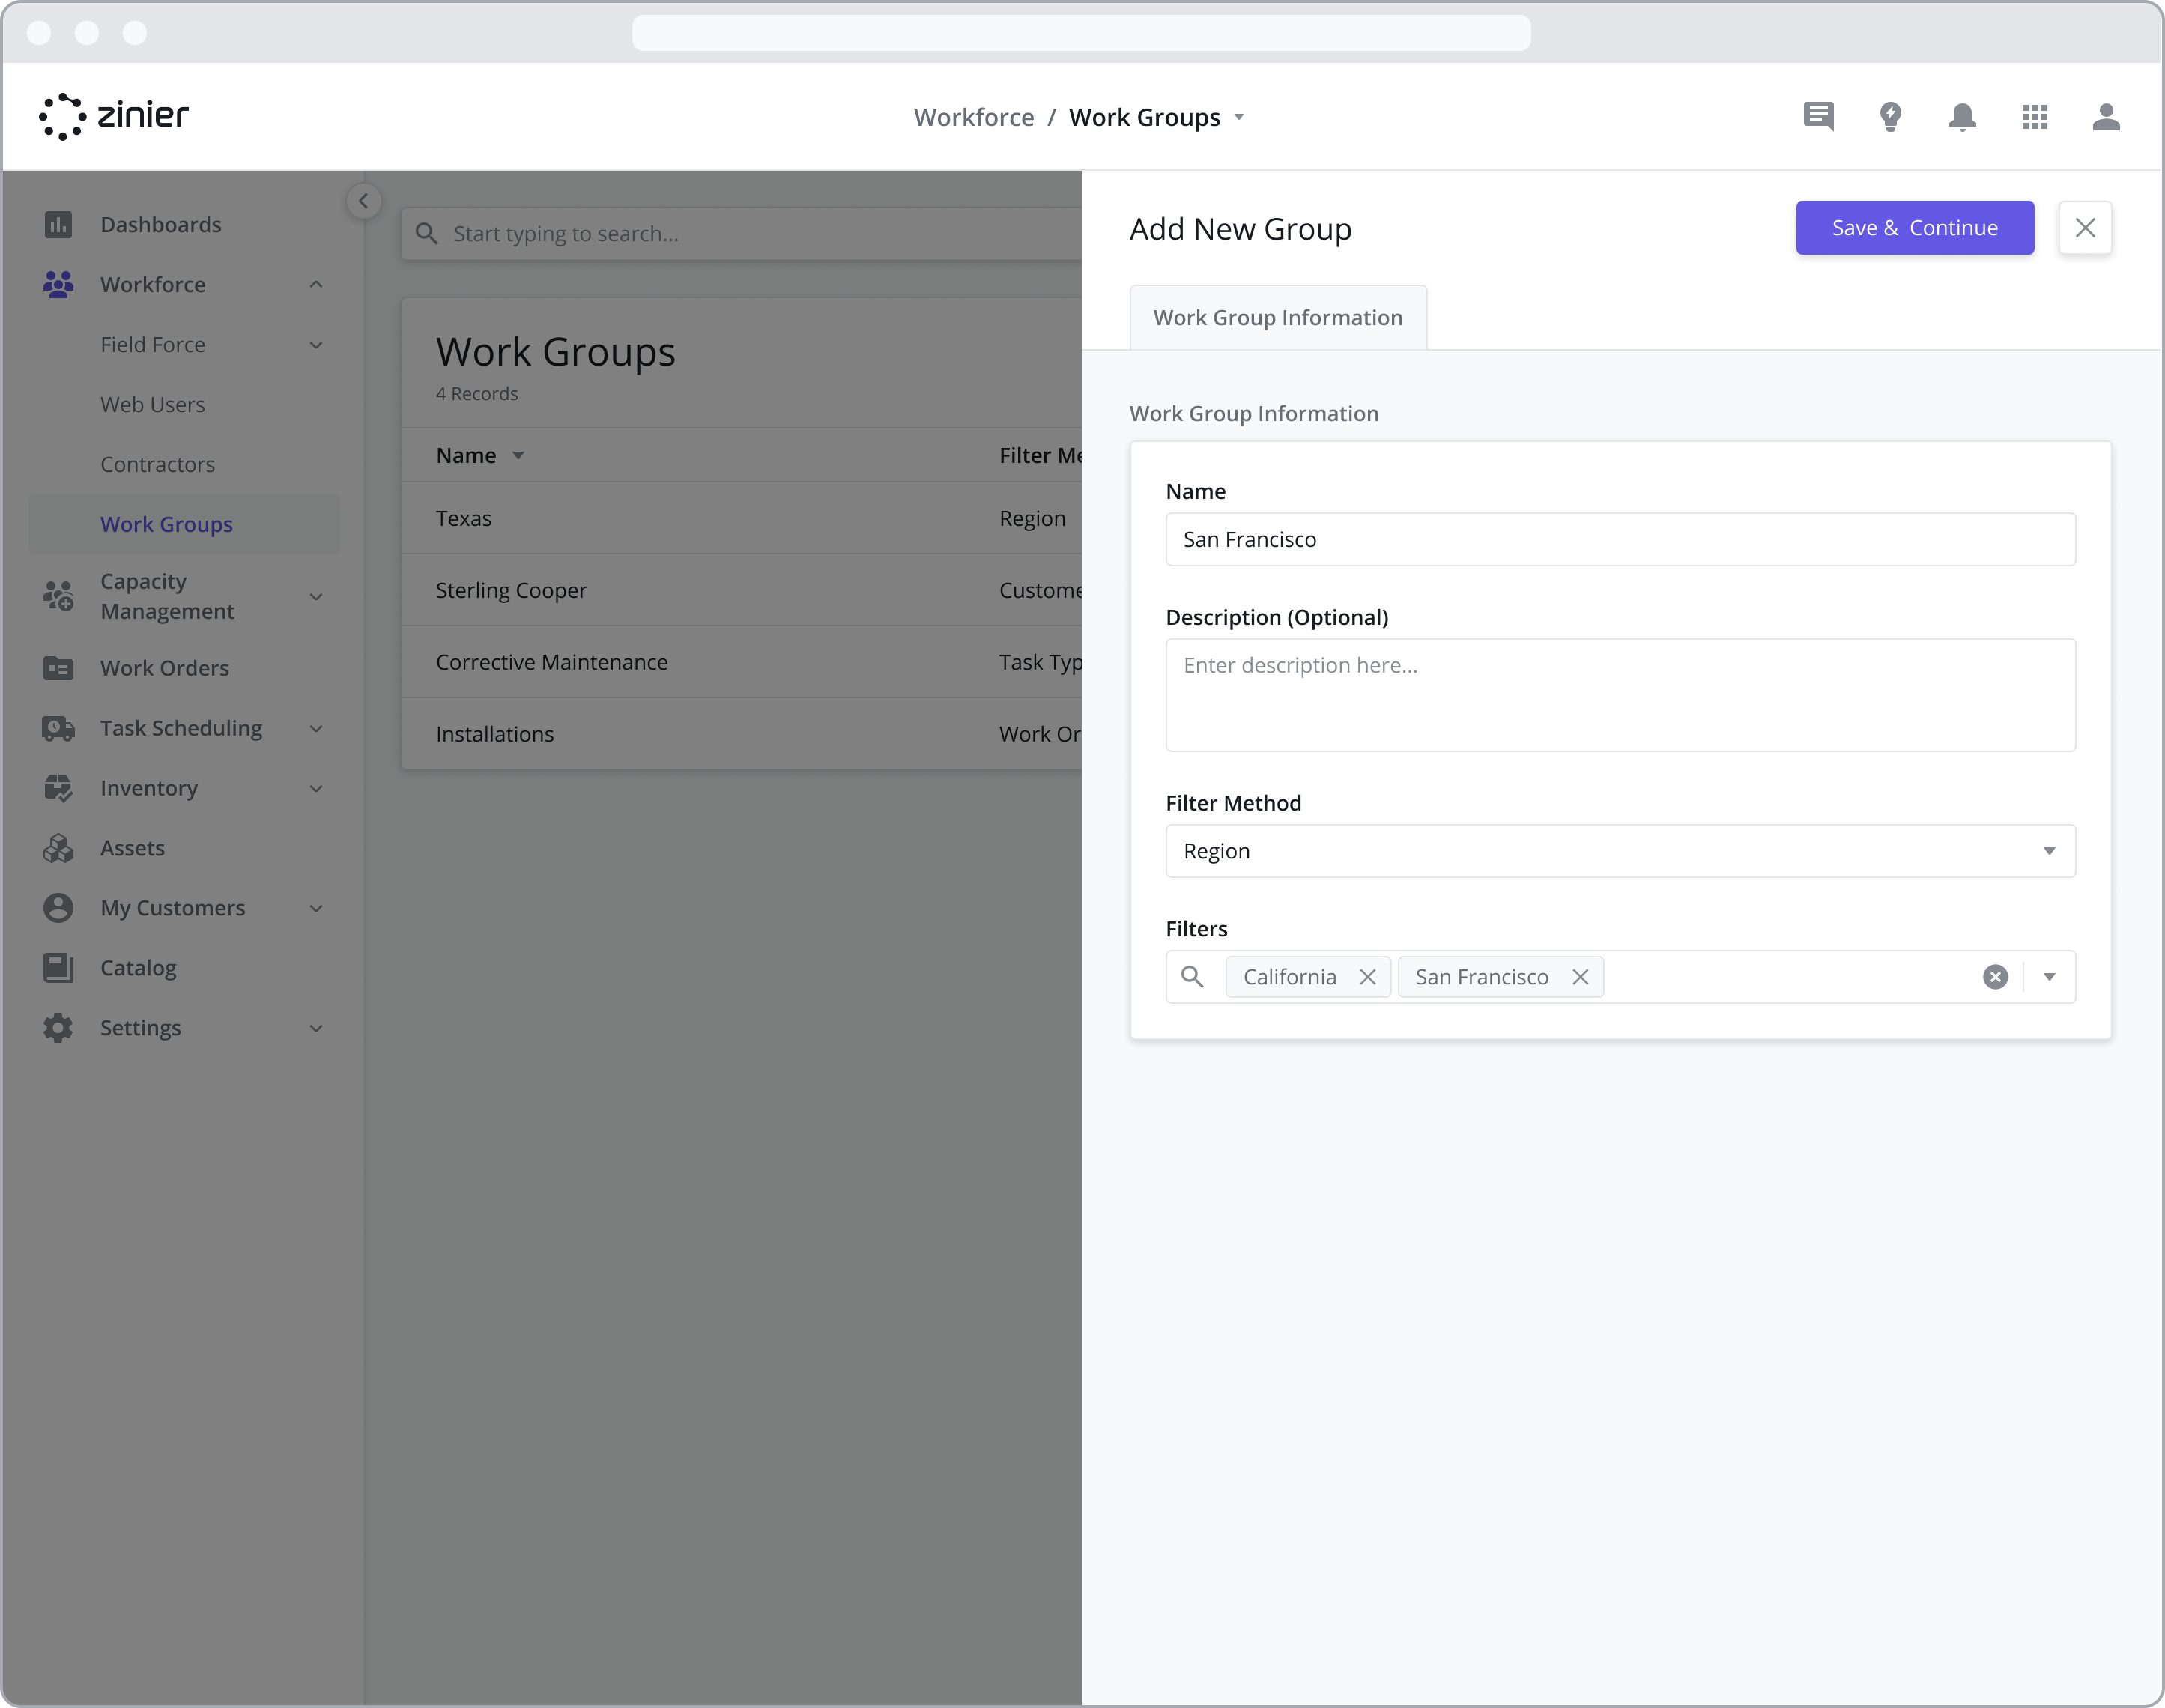Click the Inventory box icon

pyautogui.click(x=58, y=788)
